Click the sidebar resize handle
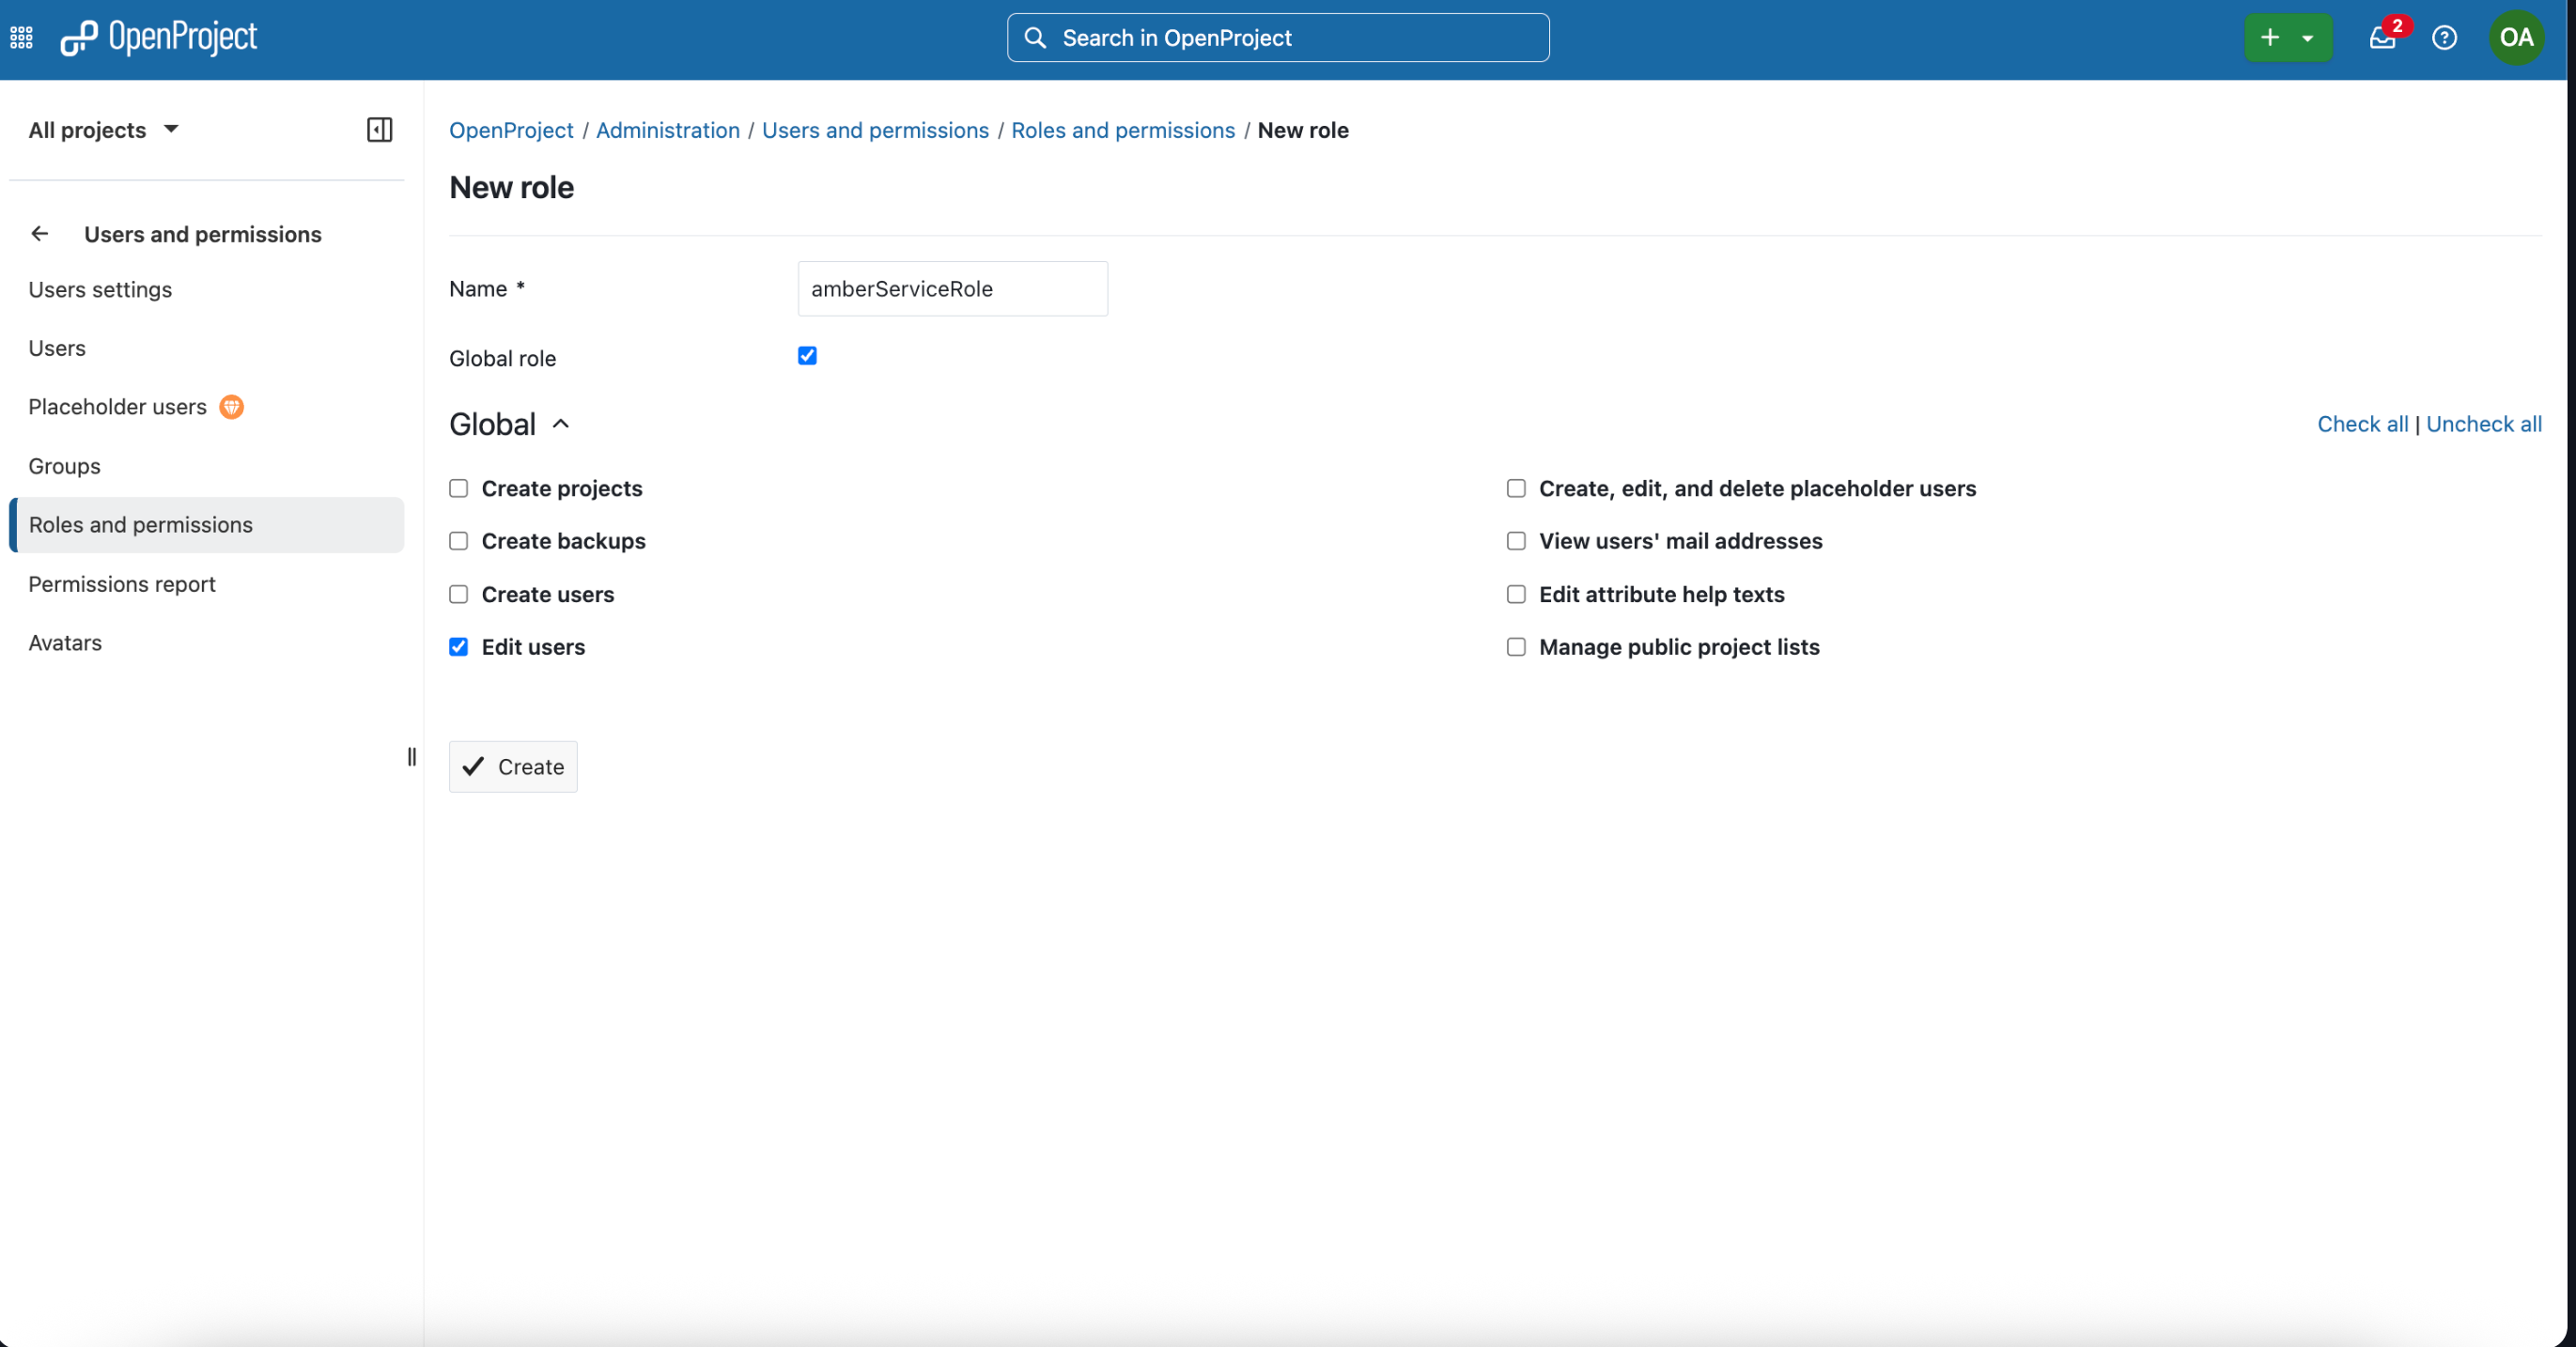Image resolution: width=2576 pixels, height=1347 pixels. click(x=412, y=757)
